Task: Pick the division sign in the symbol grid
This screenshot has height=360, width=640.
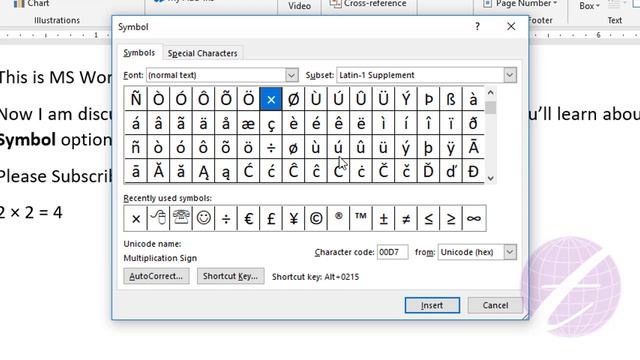Action: click(x=271, y=147)
